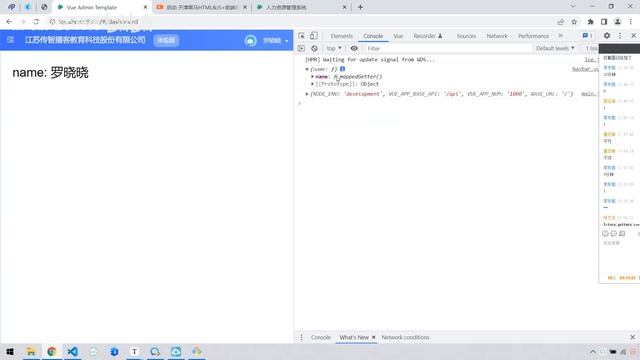
Task: Go back in browser history
Action: pyautogui.click(x=9, y=22)
